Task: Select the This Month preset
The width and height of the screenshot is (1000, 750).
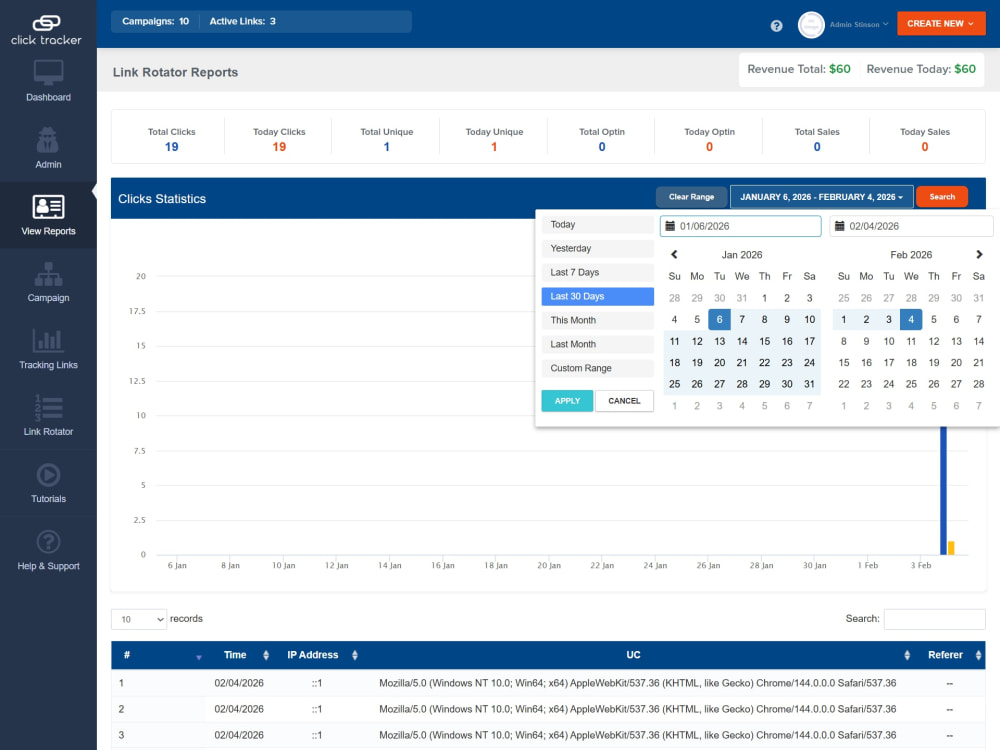Action: 598,320
